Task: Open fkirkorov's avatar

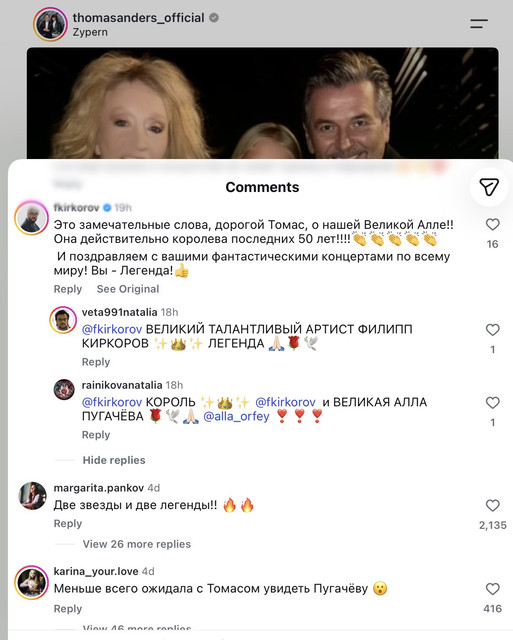Action: [x=31, y=218]
